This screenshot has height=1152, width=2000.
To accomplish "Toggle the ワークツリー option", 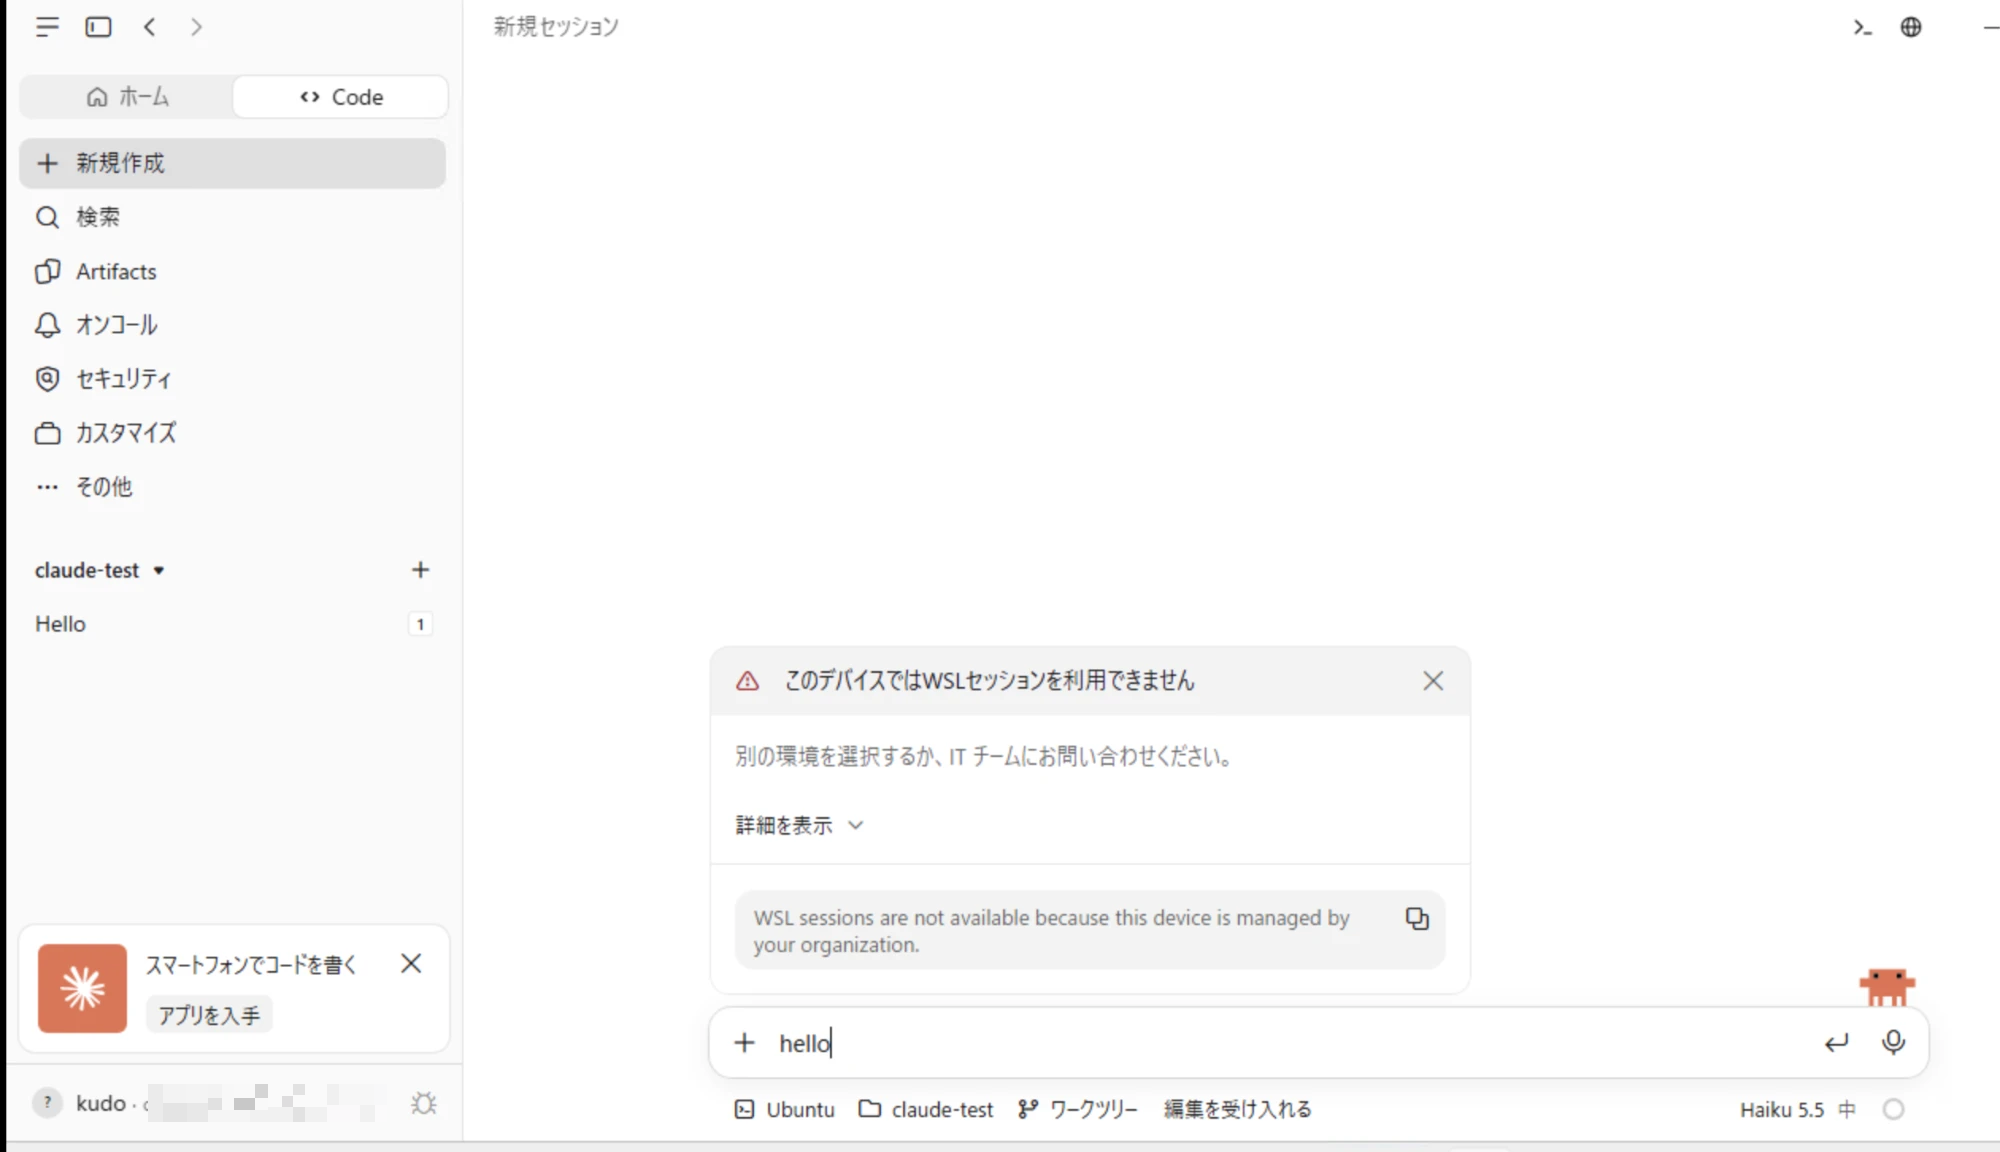I will click(1078, 1109).
